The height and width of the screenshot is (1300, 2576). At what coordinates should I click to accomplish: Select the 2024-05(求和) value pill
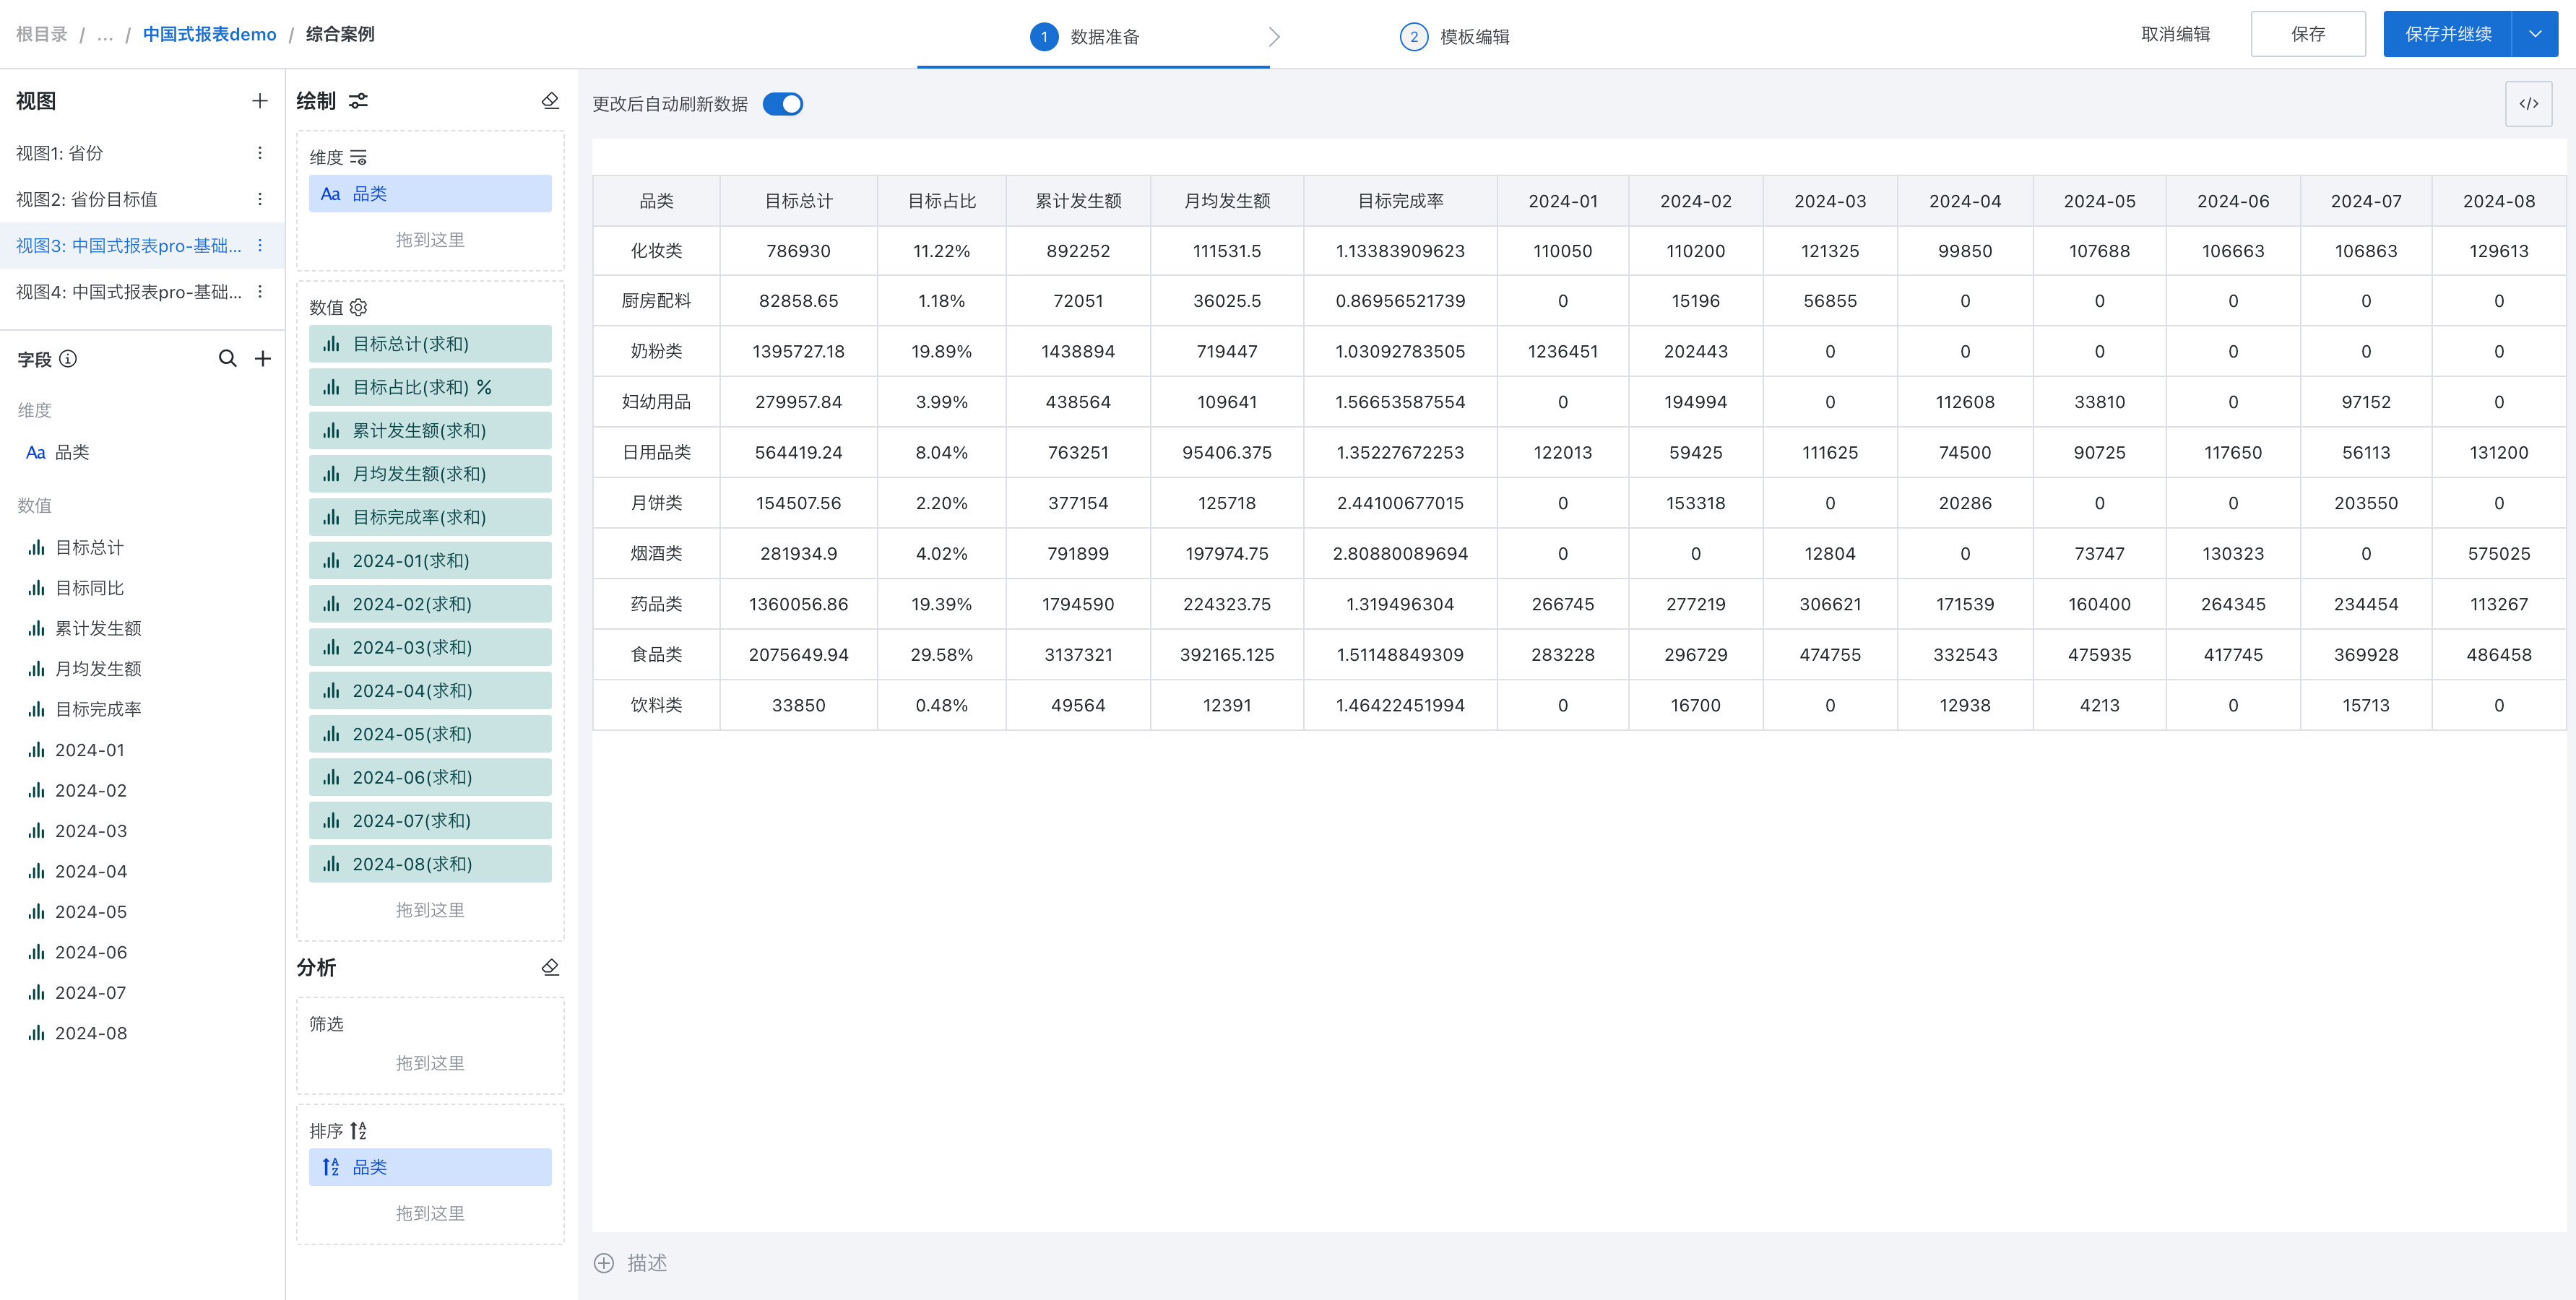pos(430,734)
